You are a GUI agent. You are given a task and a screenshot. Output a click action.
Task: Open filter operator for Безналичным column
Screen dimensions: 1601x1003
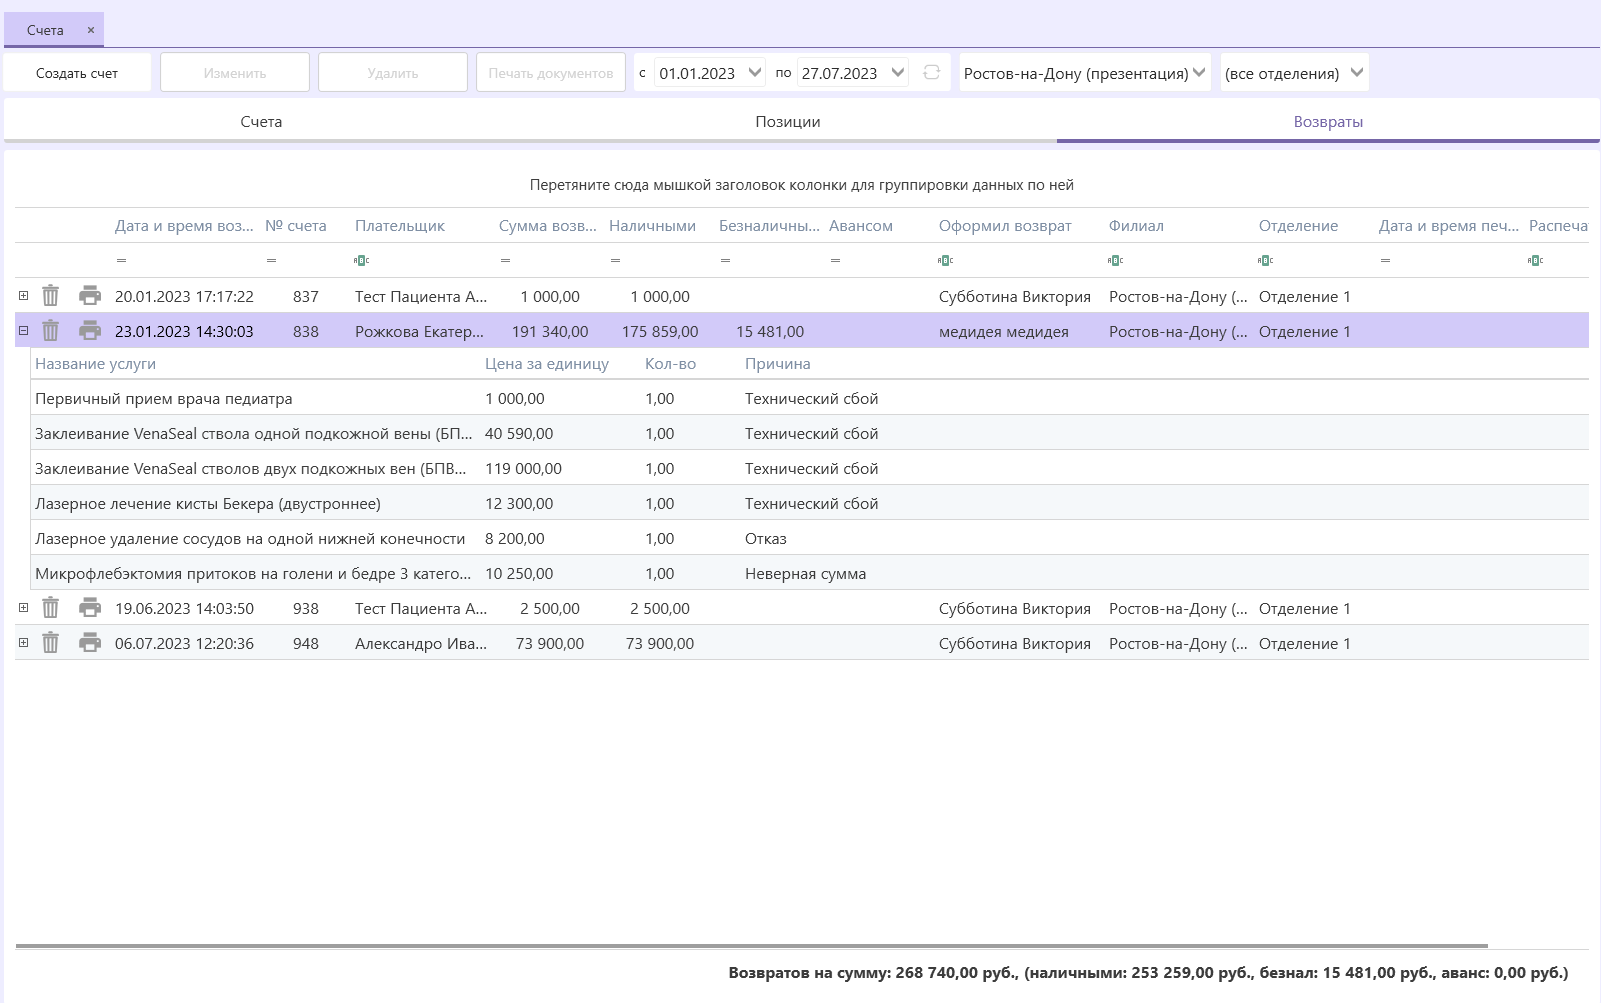pos(725,260)
